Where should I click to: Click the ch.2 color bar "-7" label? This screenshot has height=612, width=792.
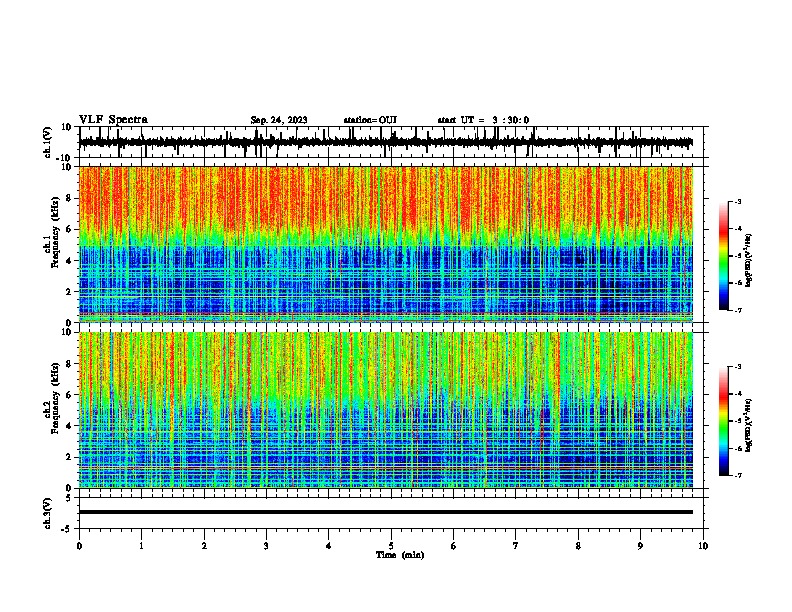pyautogui.click(x=738, y=475)
